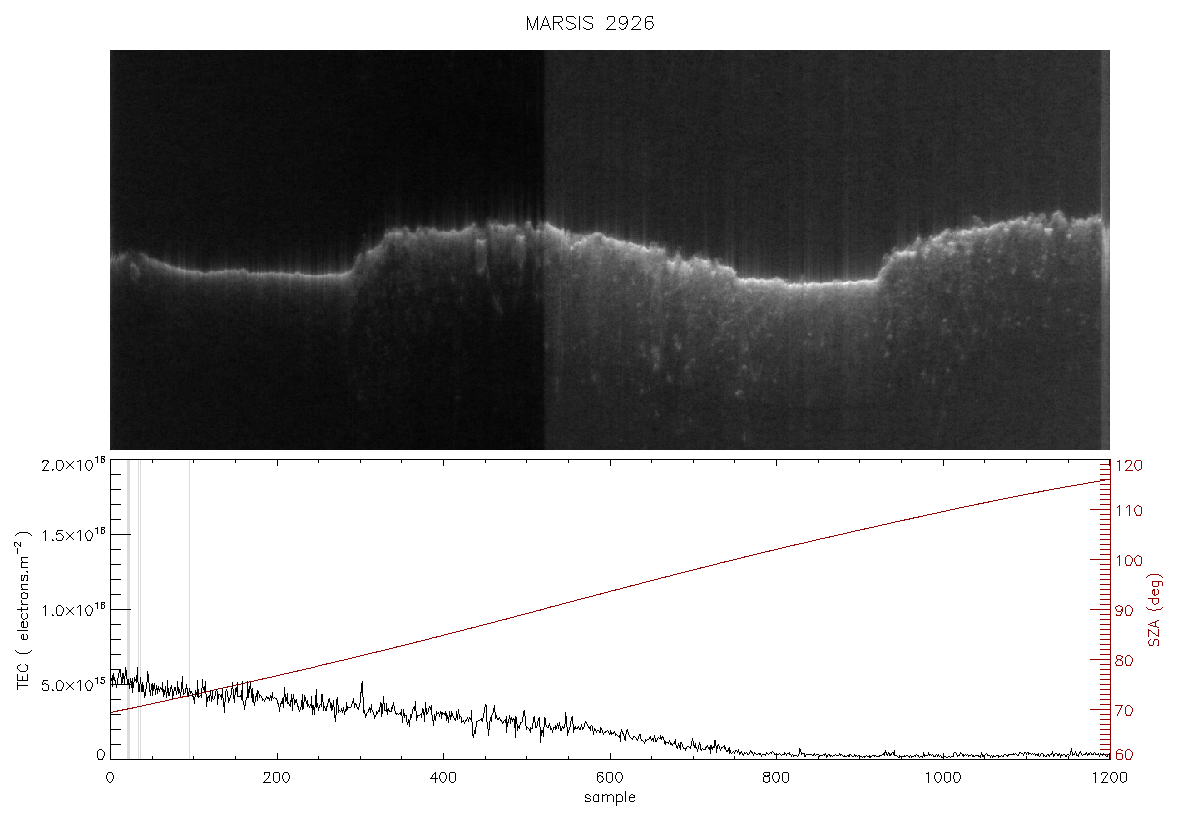Click the 5.0×10^15 TEC axis value

73,685
